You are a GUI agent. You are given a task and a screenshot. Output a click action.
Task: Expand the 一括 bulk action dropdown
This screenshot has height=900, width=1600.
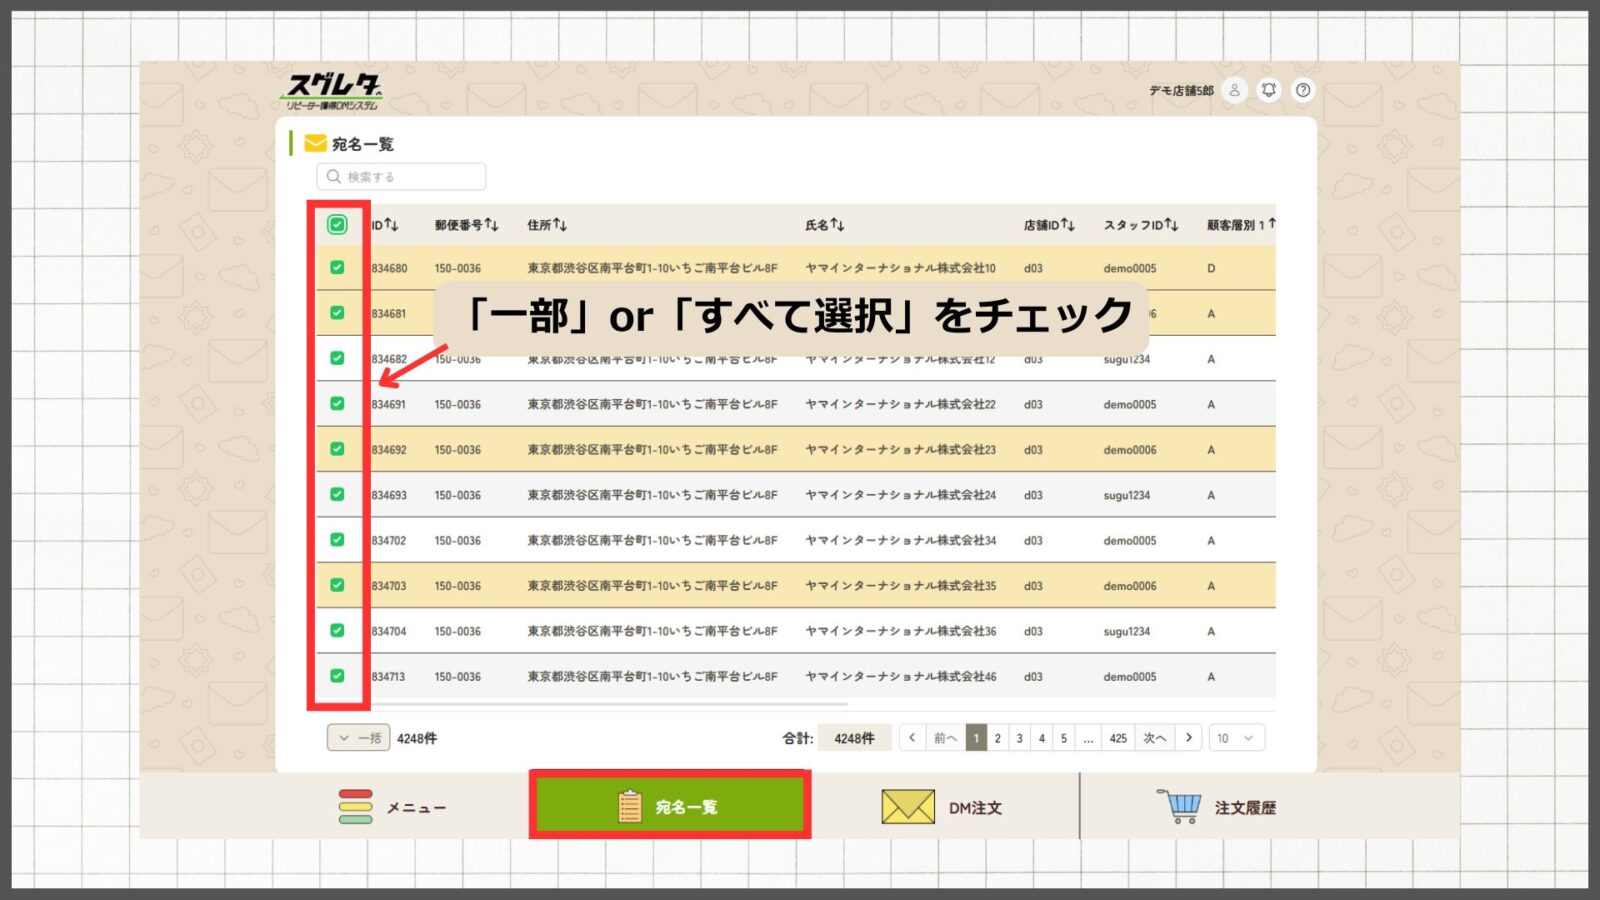pos(358,738)
